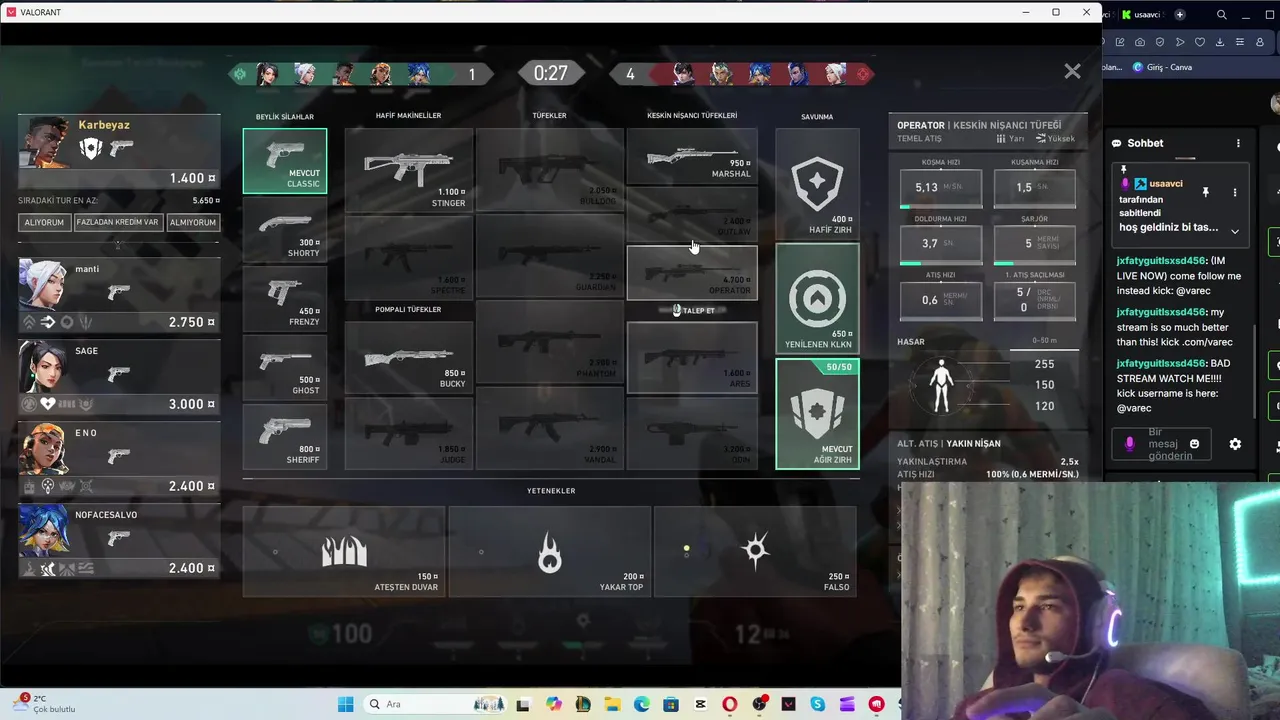
Task: Select the Guardian rifle
Action: pos(549,256)
